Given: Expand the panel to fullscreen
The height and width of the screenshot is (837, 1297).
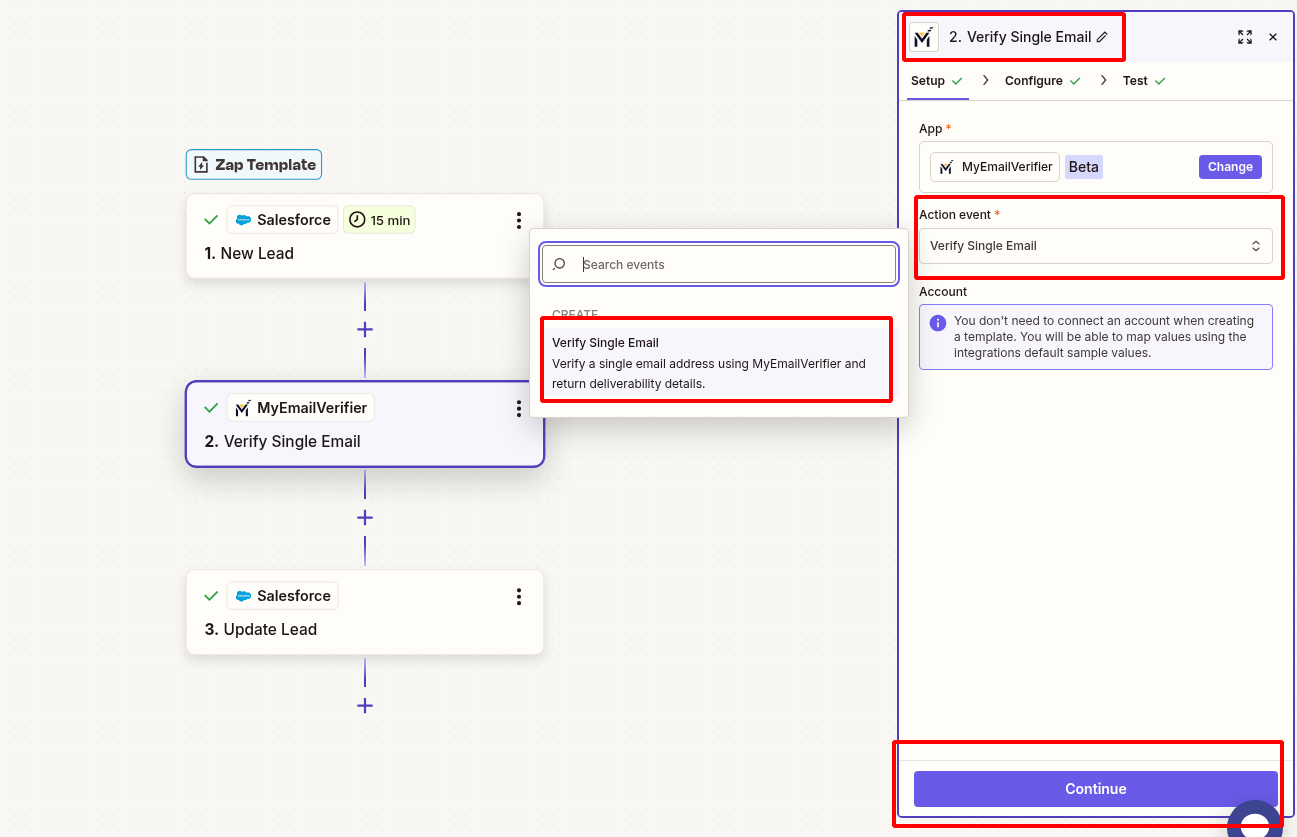Looking at the screenshot, I should (1245, 36).
